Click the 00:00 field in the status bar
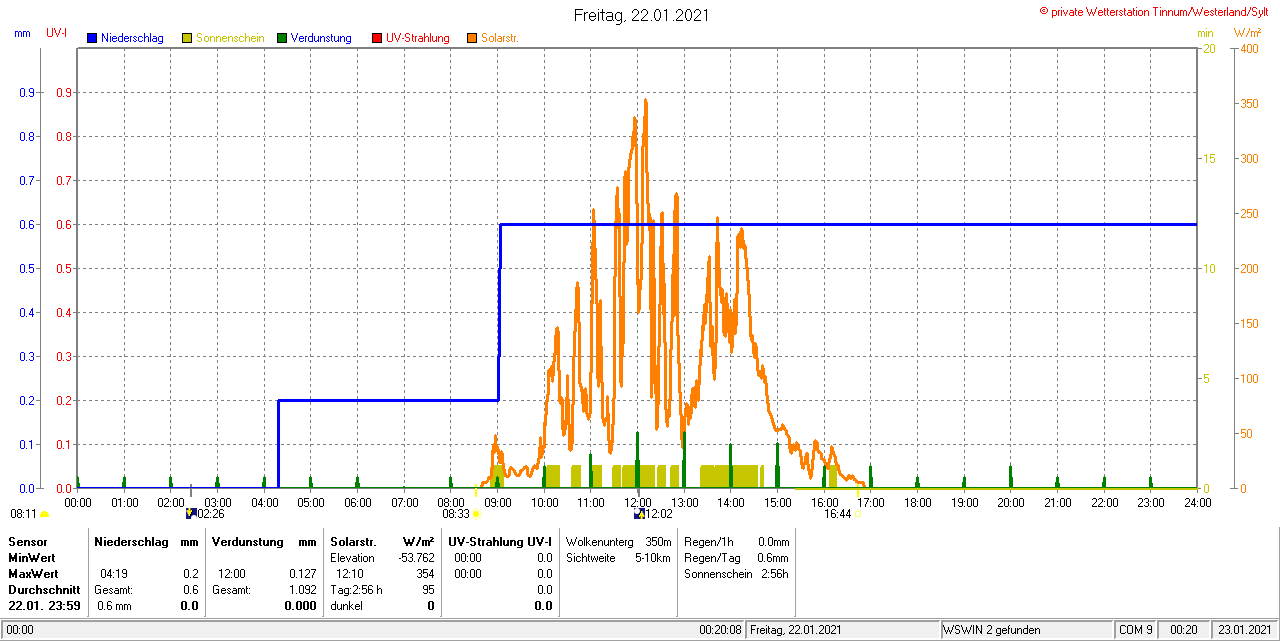The height and width of the screenshot is (641, 1280). click(20, 630)
